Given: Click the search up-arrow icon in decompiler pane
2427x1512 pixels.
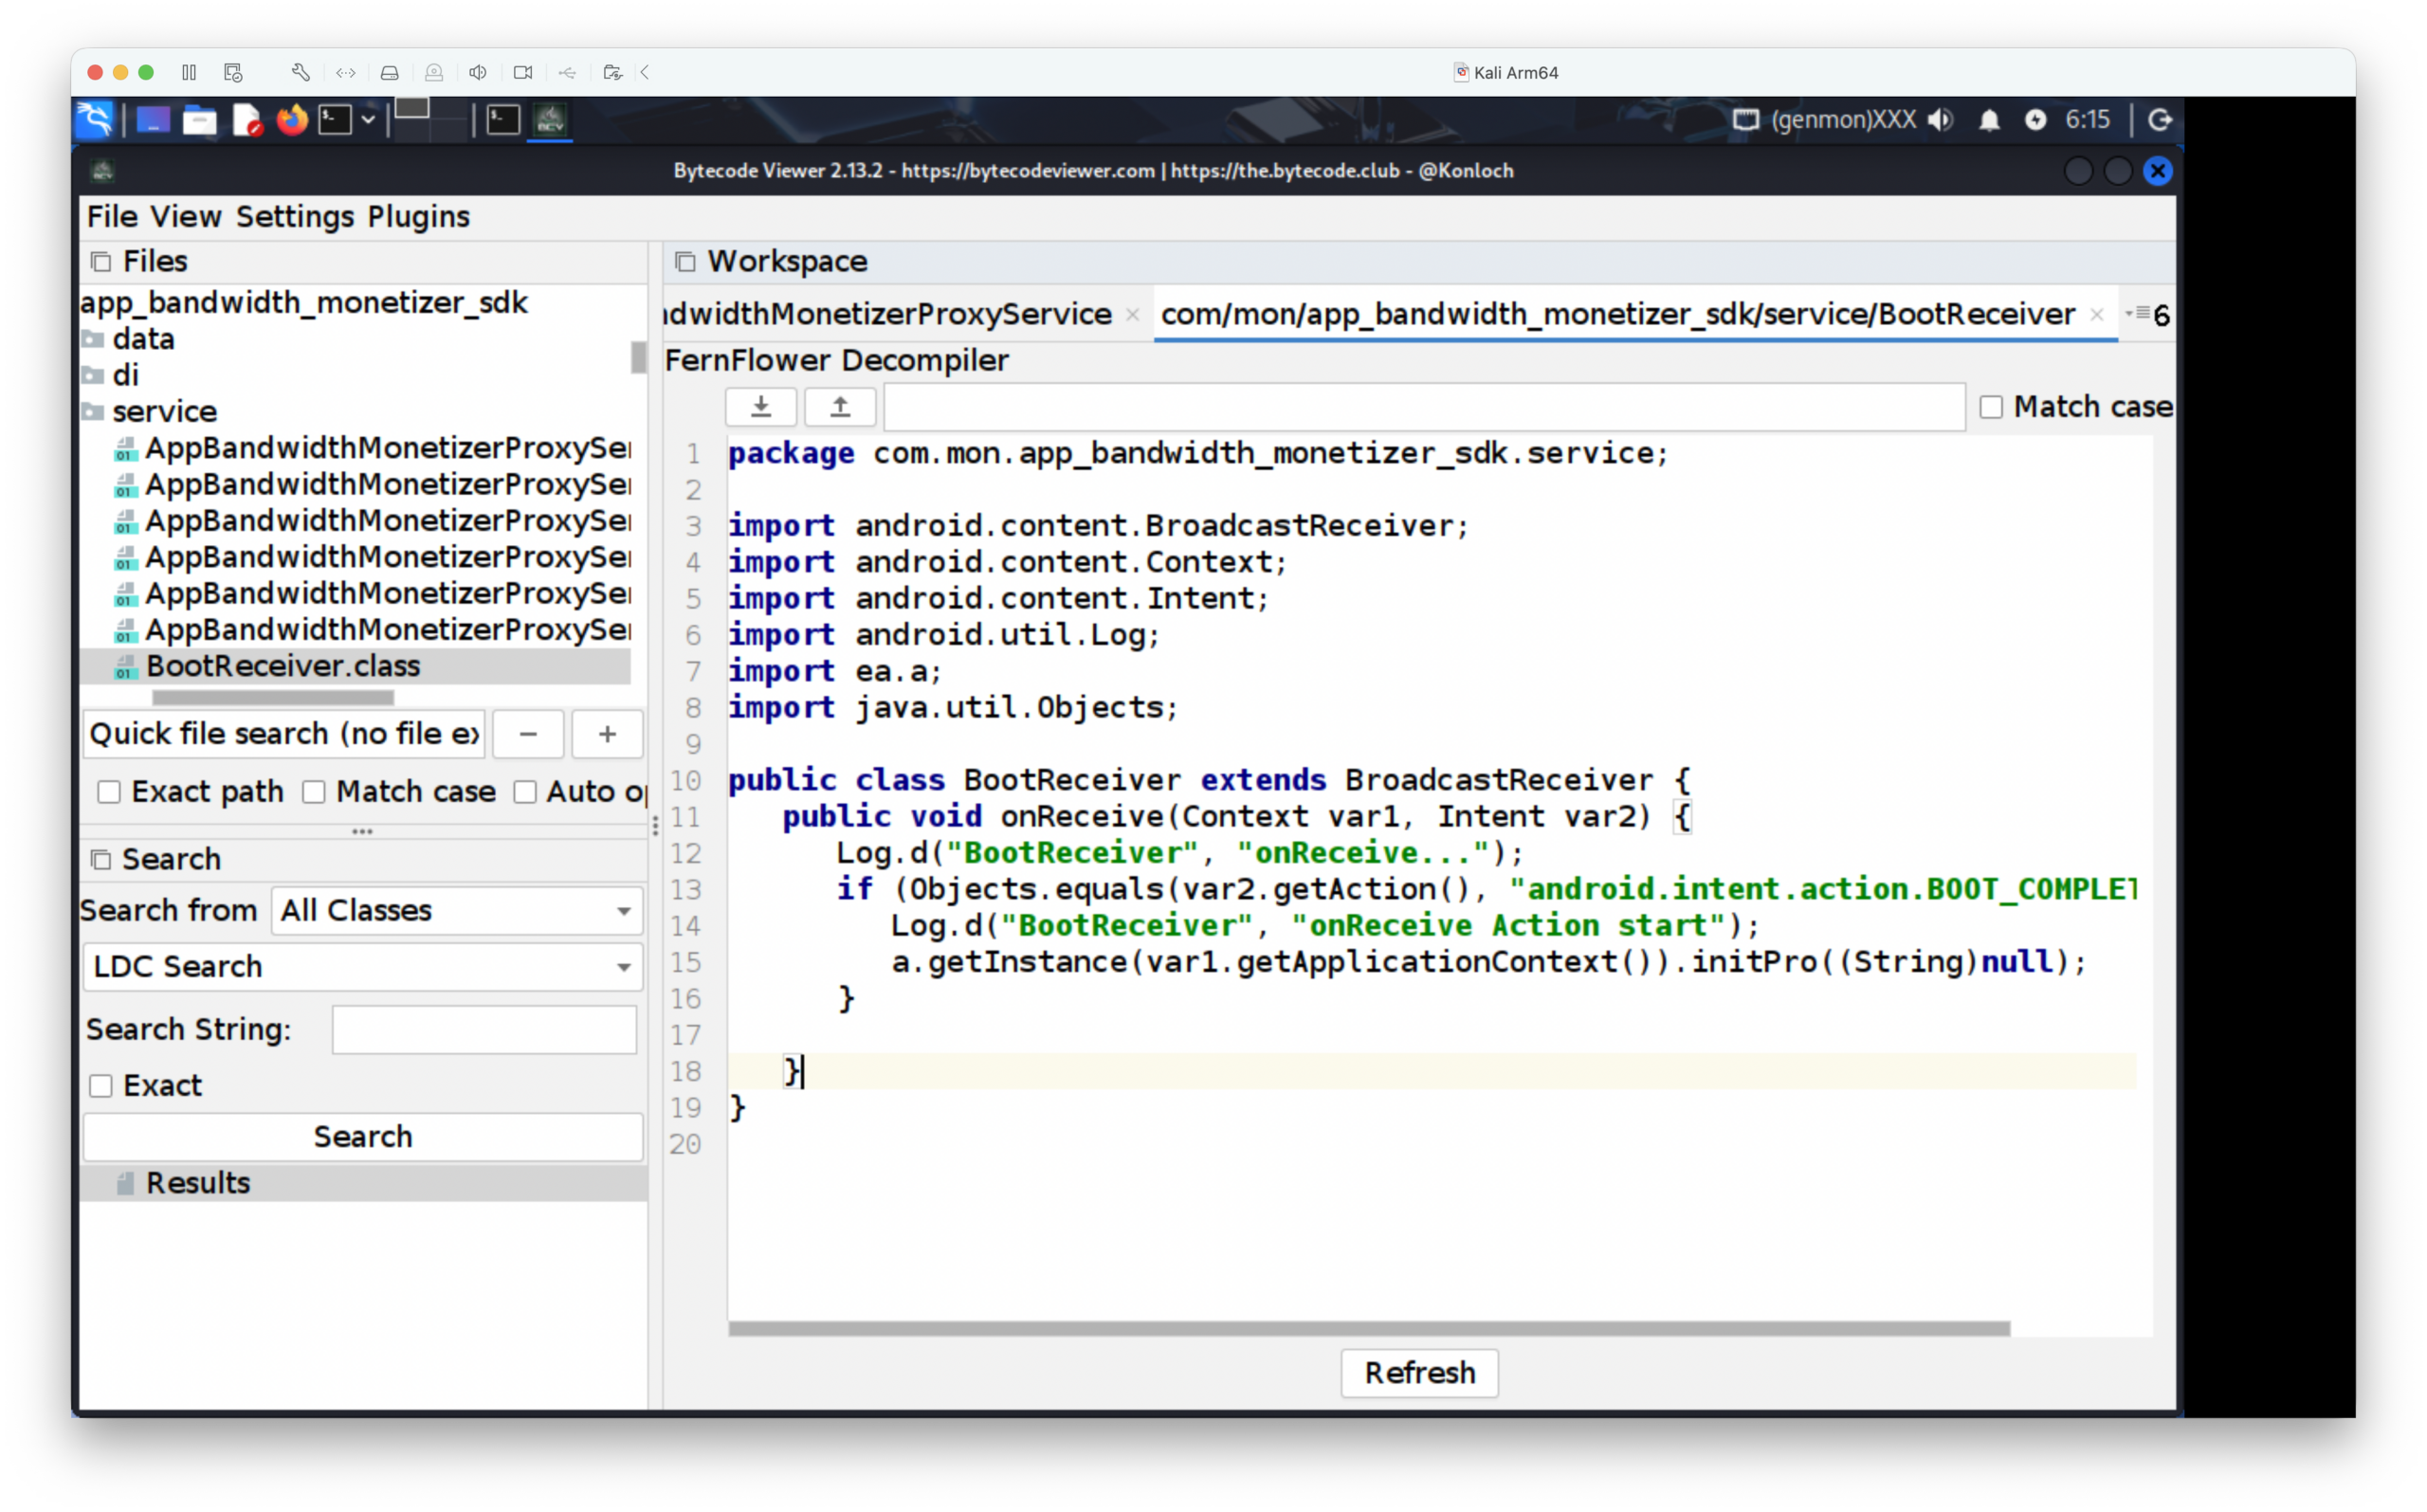Looking at the screenshot, I should click(x=840, y=406).
